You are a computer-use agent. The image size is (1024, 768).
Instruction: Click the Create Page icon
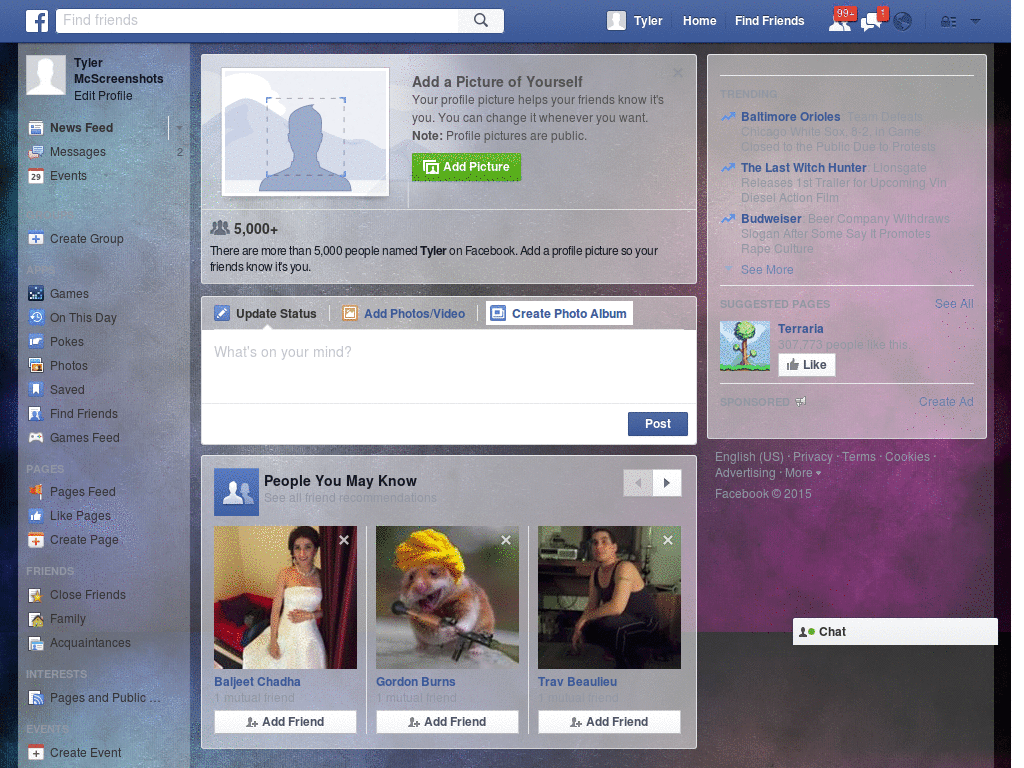click(36, 540)
